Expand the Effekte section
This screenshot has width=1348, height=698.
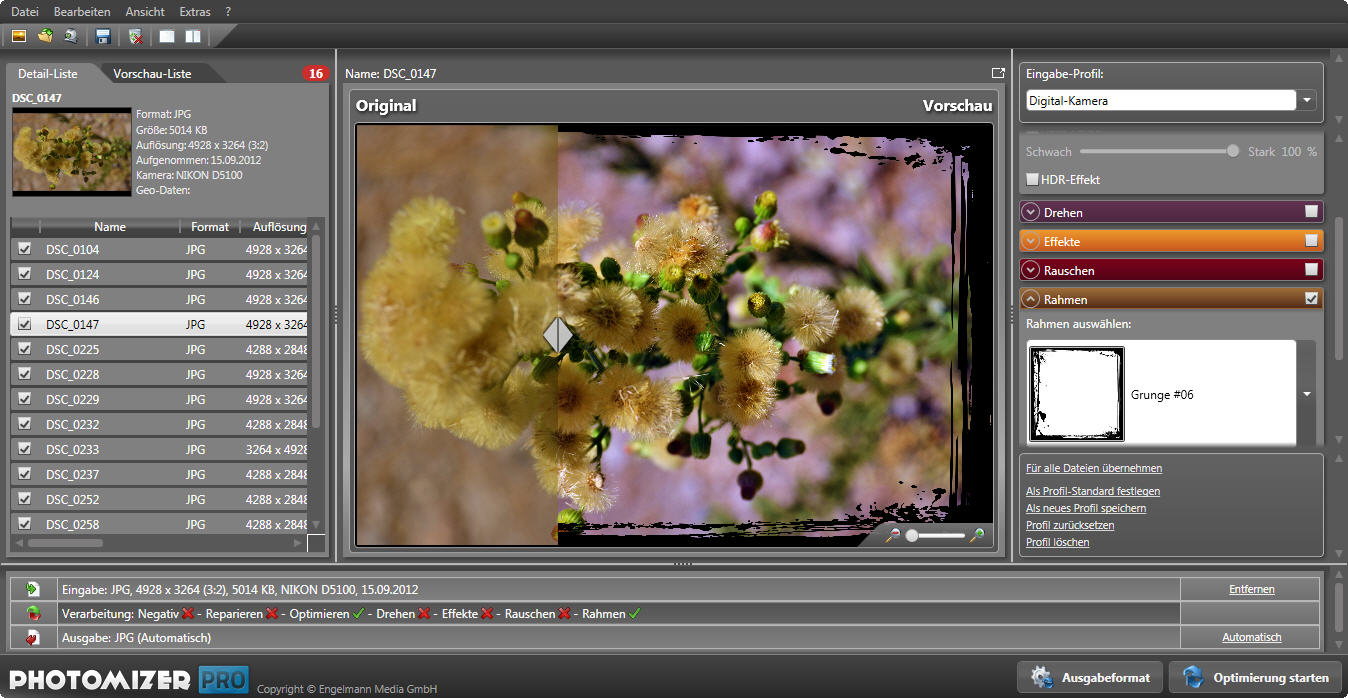(1030, 241)
